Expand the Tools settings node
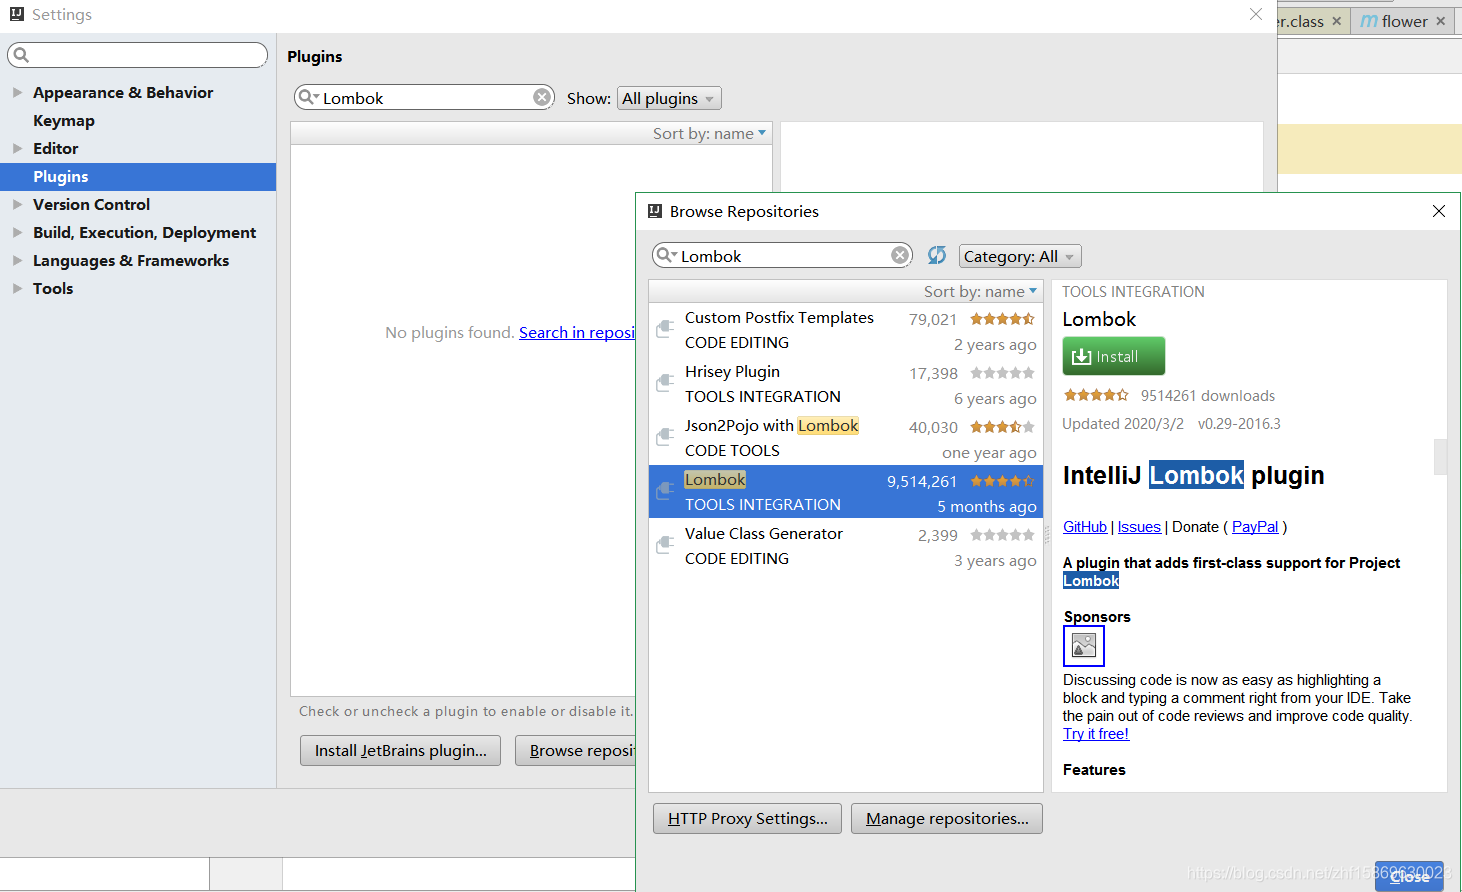 click(x=17, y=288)
